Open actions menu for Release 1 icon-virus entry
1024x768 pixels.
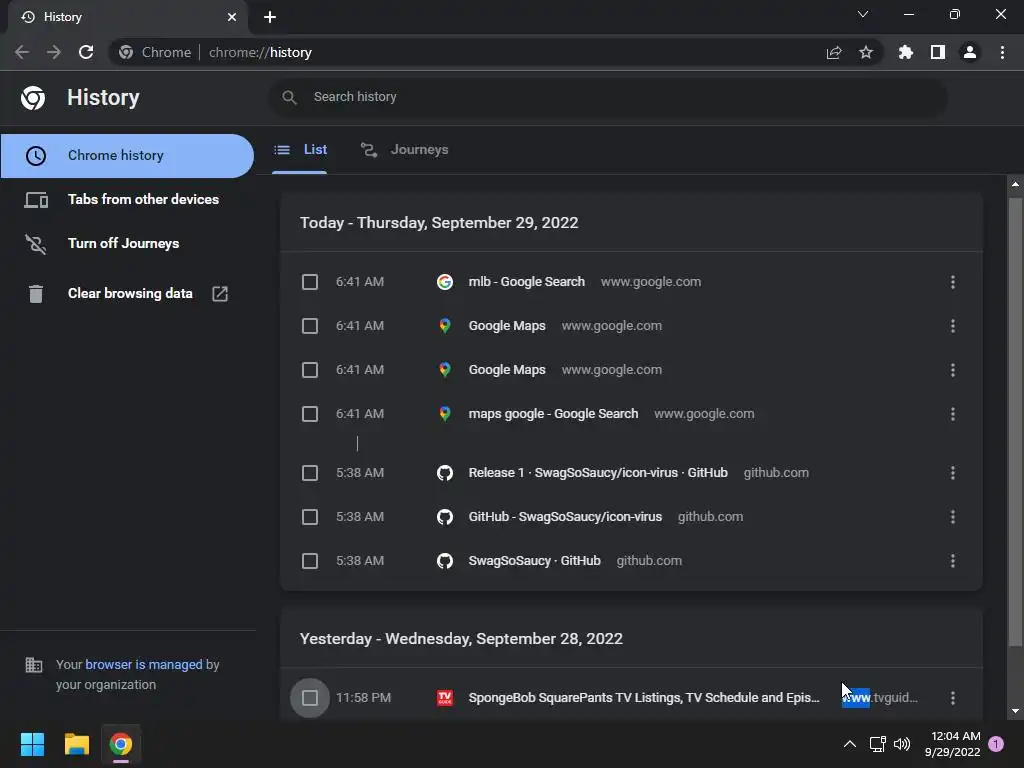953,473
